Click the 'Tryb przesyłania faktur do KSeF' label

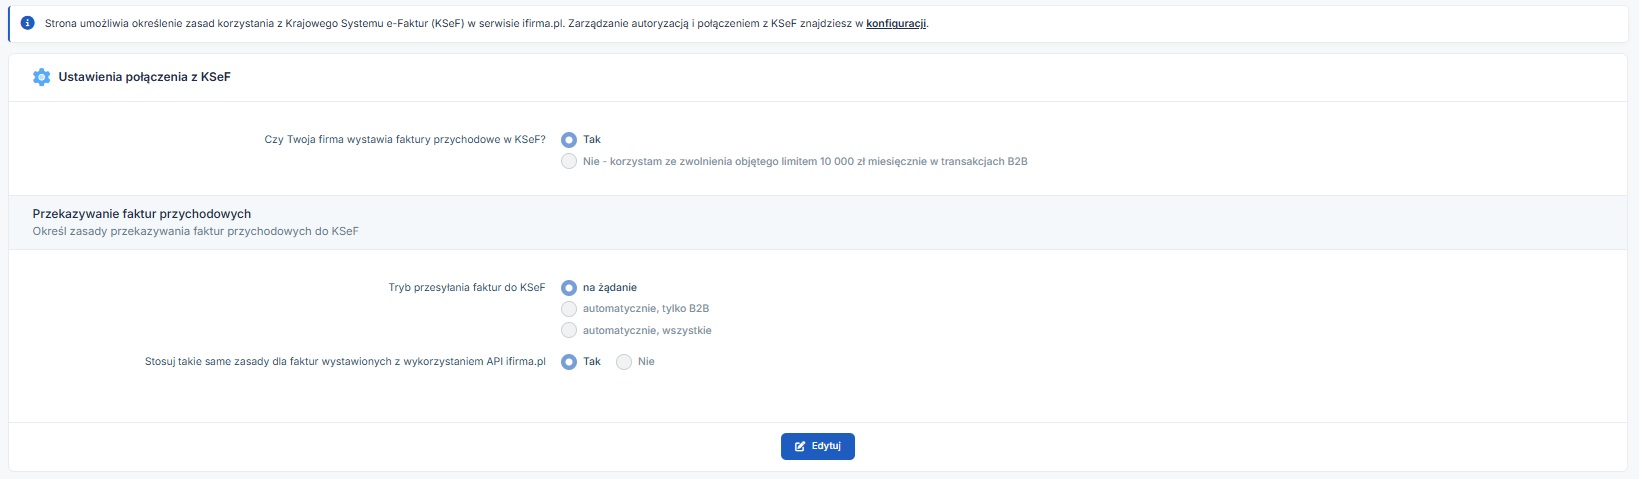[466, 288]
